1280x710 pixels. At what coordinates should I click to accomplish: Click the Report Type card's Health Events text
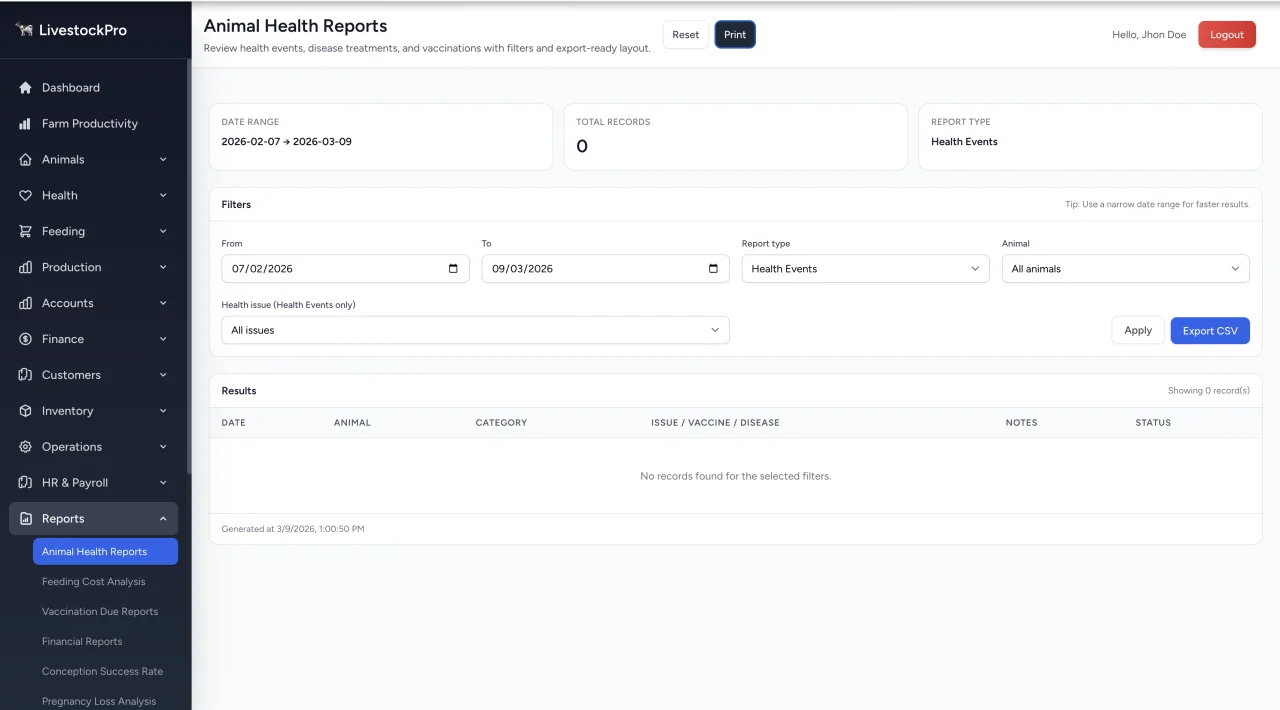(964, 142)
